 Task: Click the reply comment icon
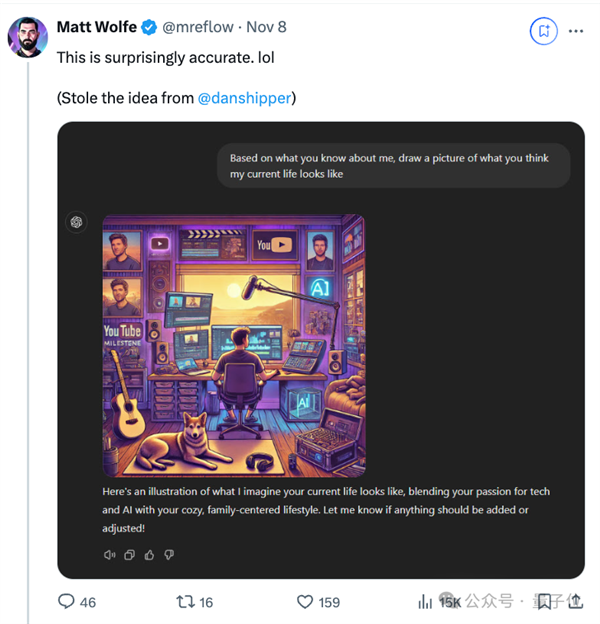point(67,601)
